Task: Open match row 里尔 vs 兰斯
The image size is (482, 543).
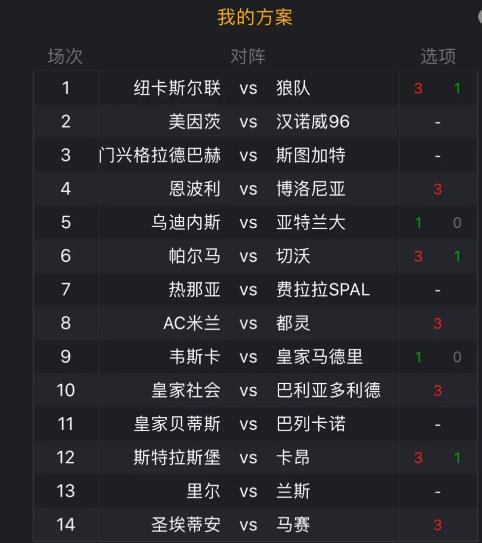Action: coord(256,491)
